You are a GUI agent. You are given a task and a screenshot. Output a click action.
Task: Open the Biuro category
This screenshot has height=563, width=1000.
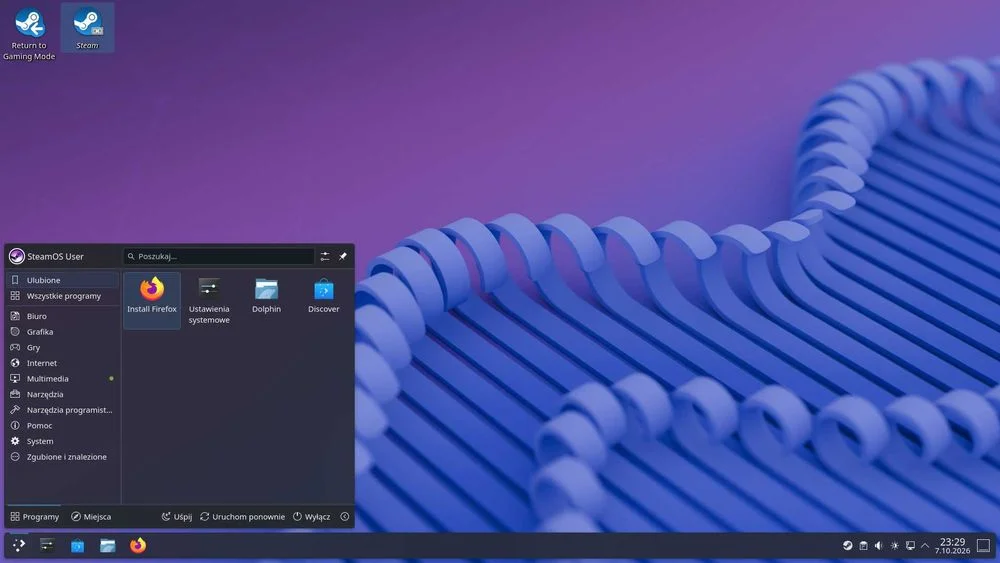[62, 316]
